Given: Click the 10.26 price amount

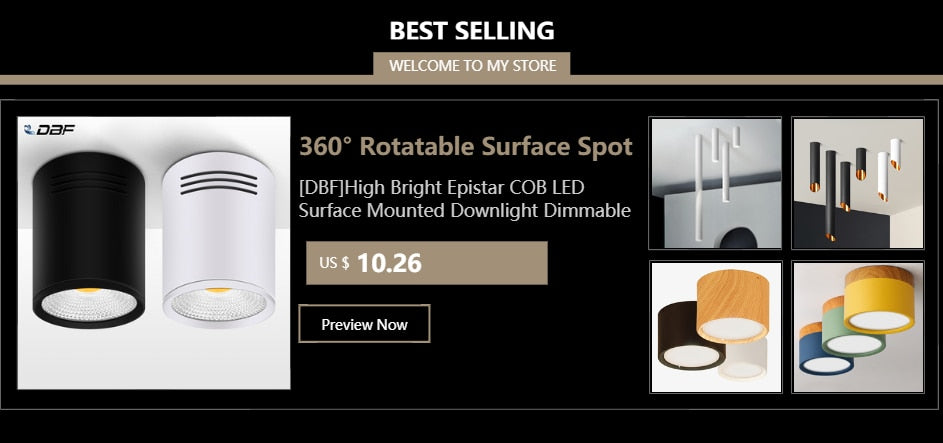Looking at the screenshot, I should 389,263.
